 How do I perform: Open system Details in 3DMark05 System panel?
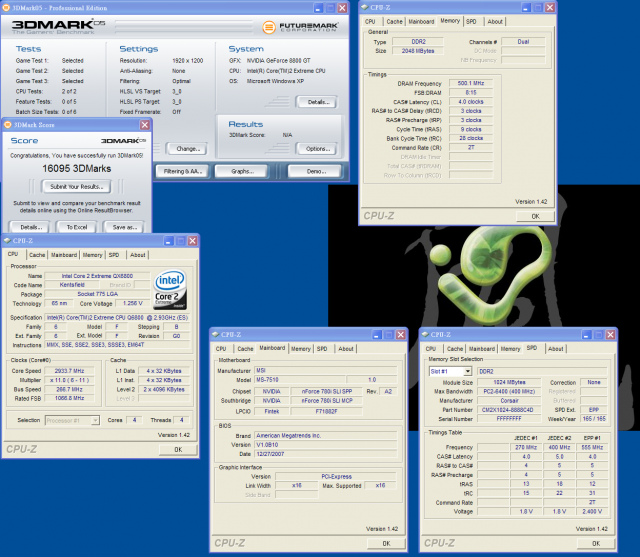click(x=317, y=102)
